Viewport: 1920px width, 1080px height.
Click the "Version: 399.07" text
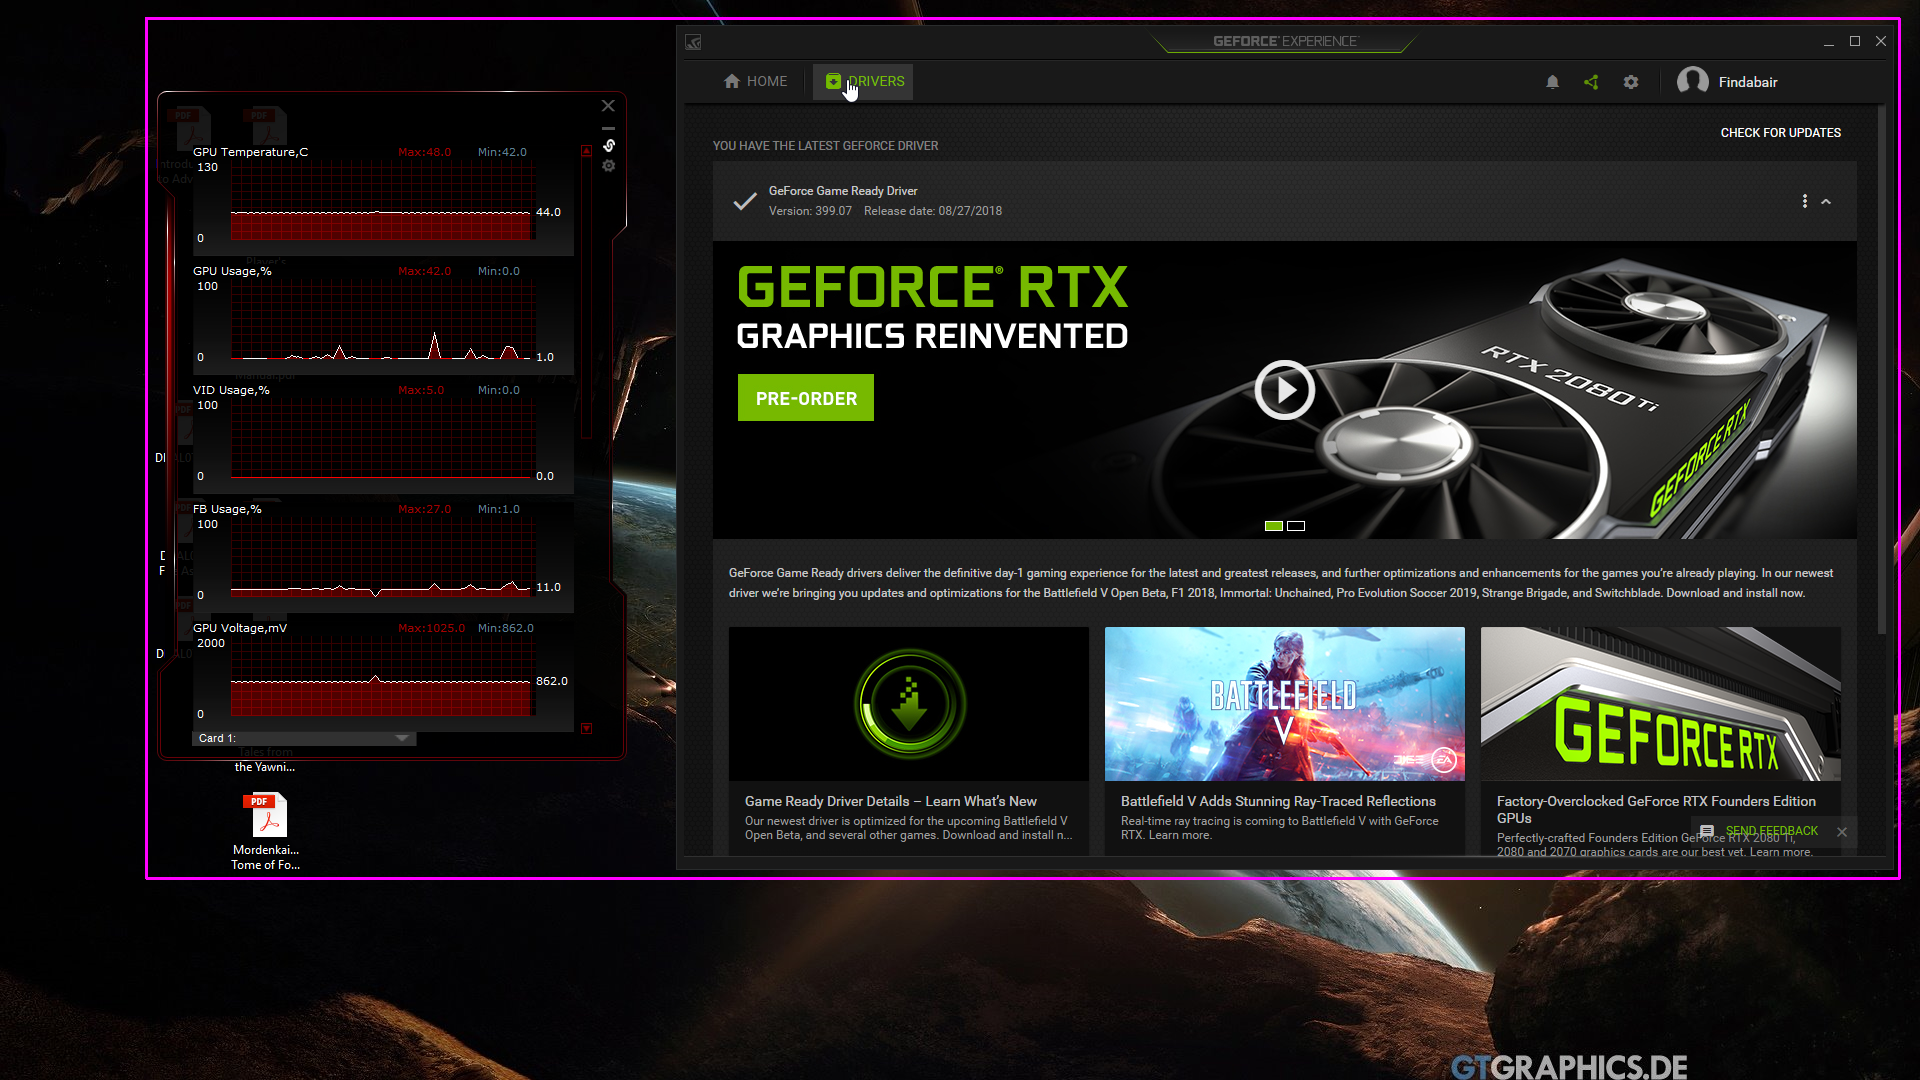click(810, 211)
